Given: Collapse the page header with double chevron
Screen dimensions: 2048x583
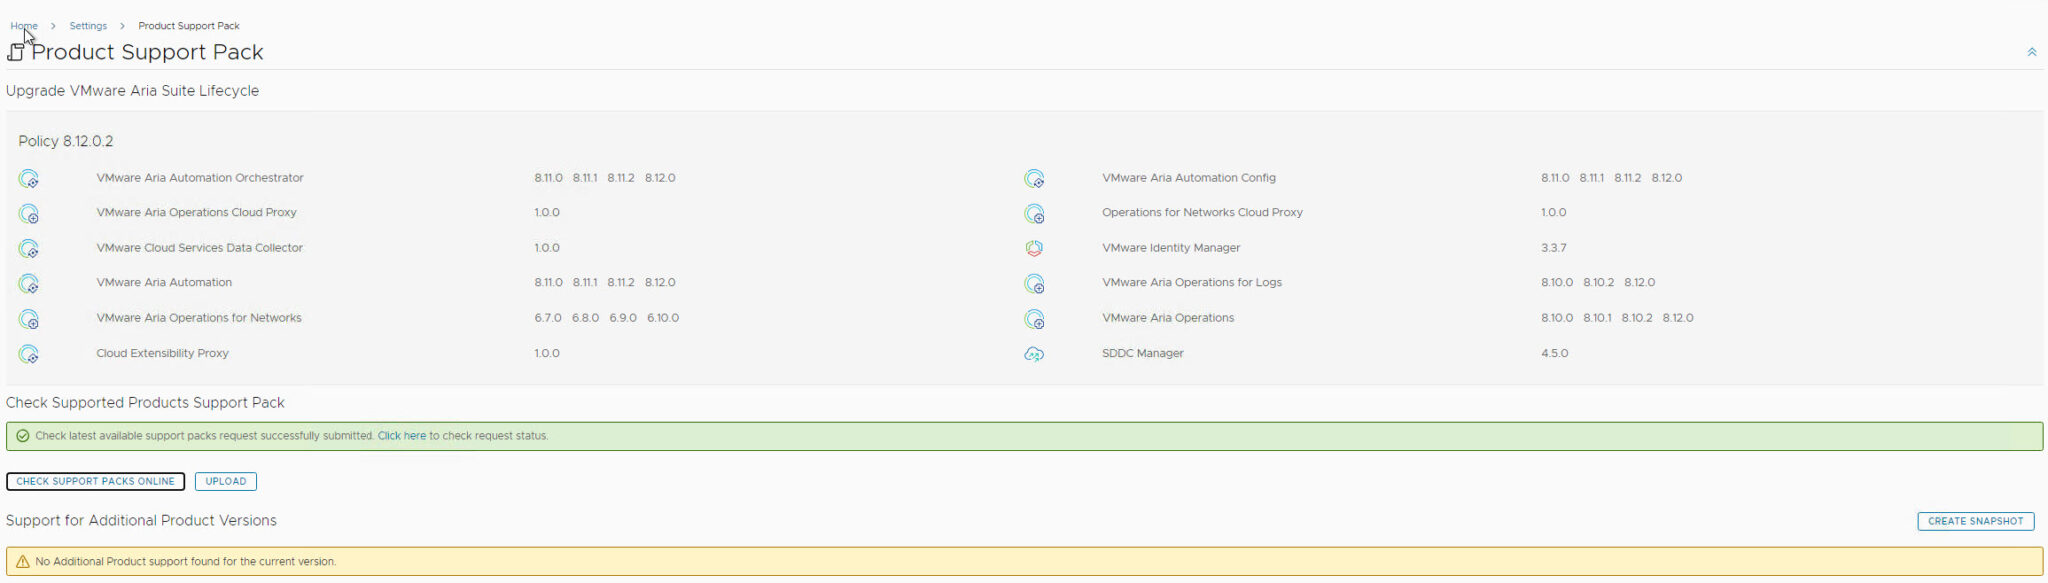Looking at the screenshot, I should point(2031,52).
